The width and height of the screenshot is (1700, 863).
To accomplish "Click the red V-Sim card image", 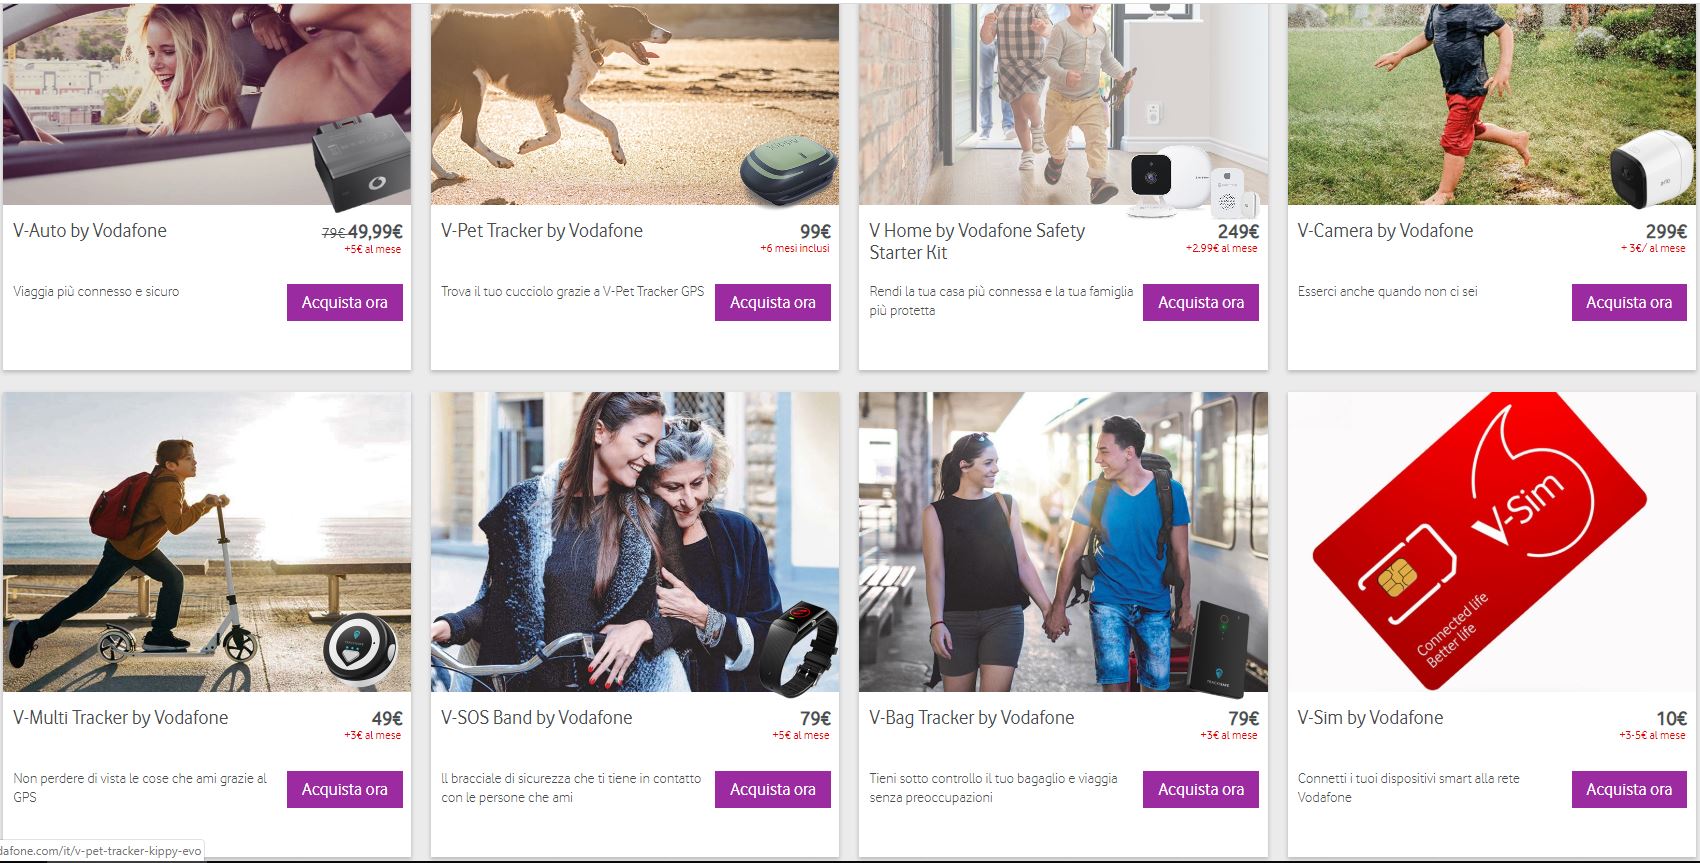I will tap(1491, 541).
